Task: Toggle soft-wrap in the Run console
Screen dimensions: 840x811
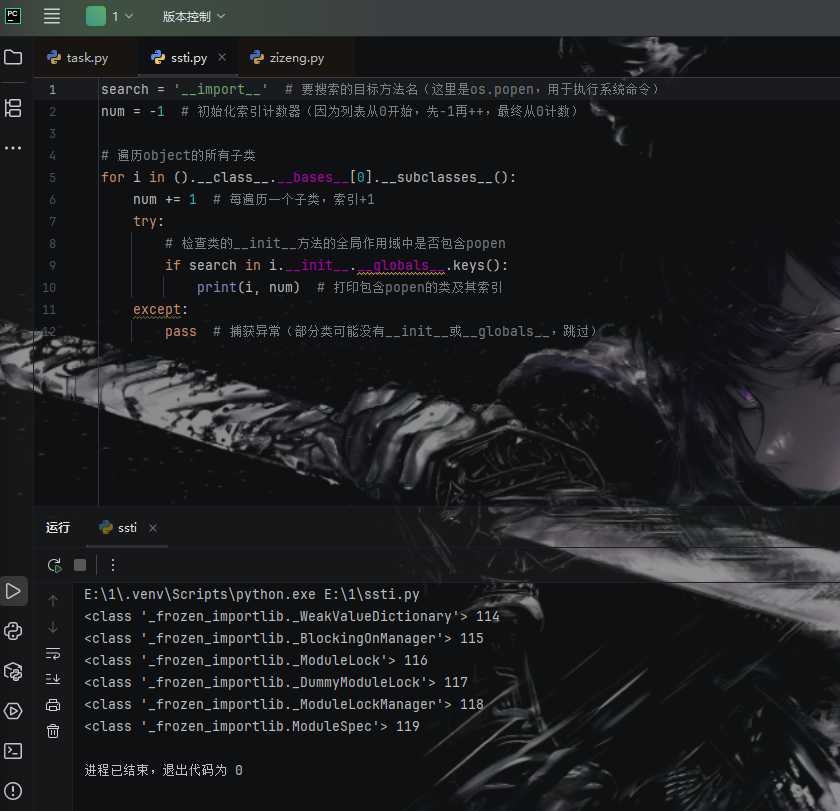Action: click(x=53, y=653)
